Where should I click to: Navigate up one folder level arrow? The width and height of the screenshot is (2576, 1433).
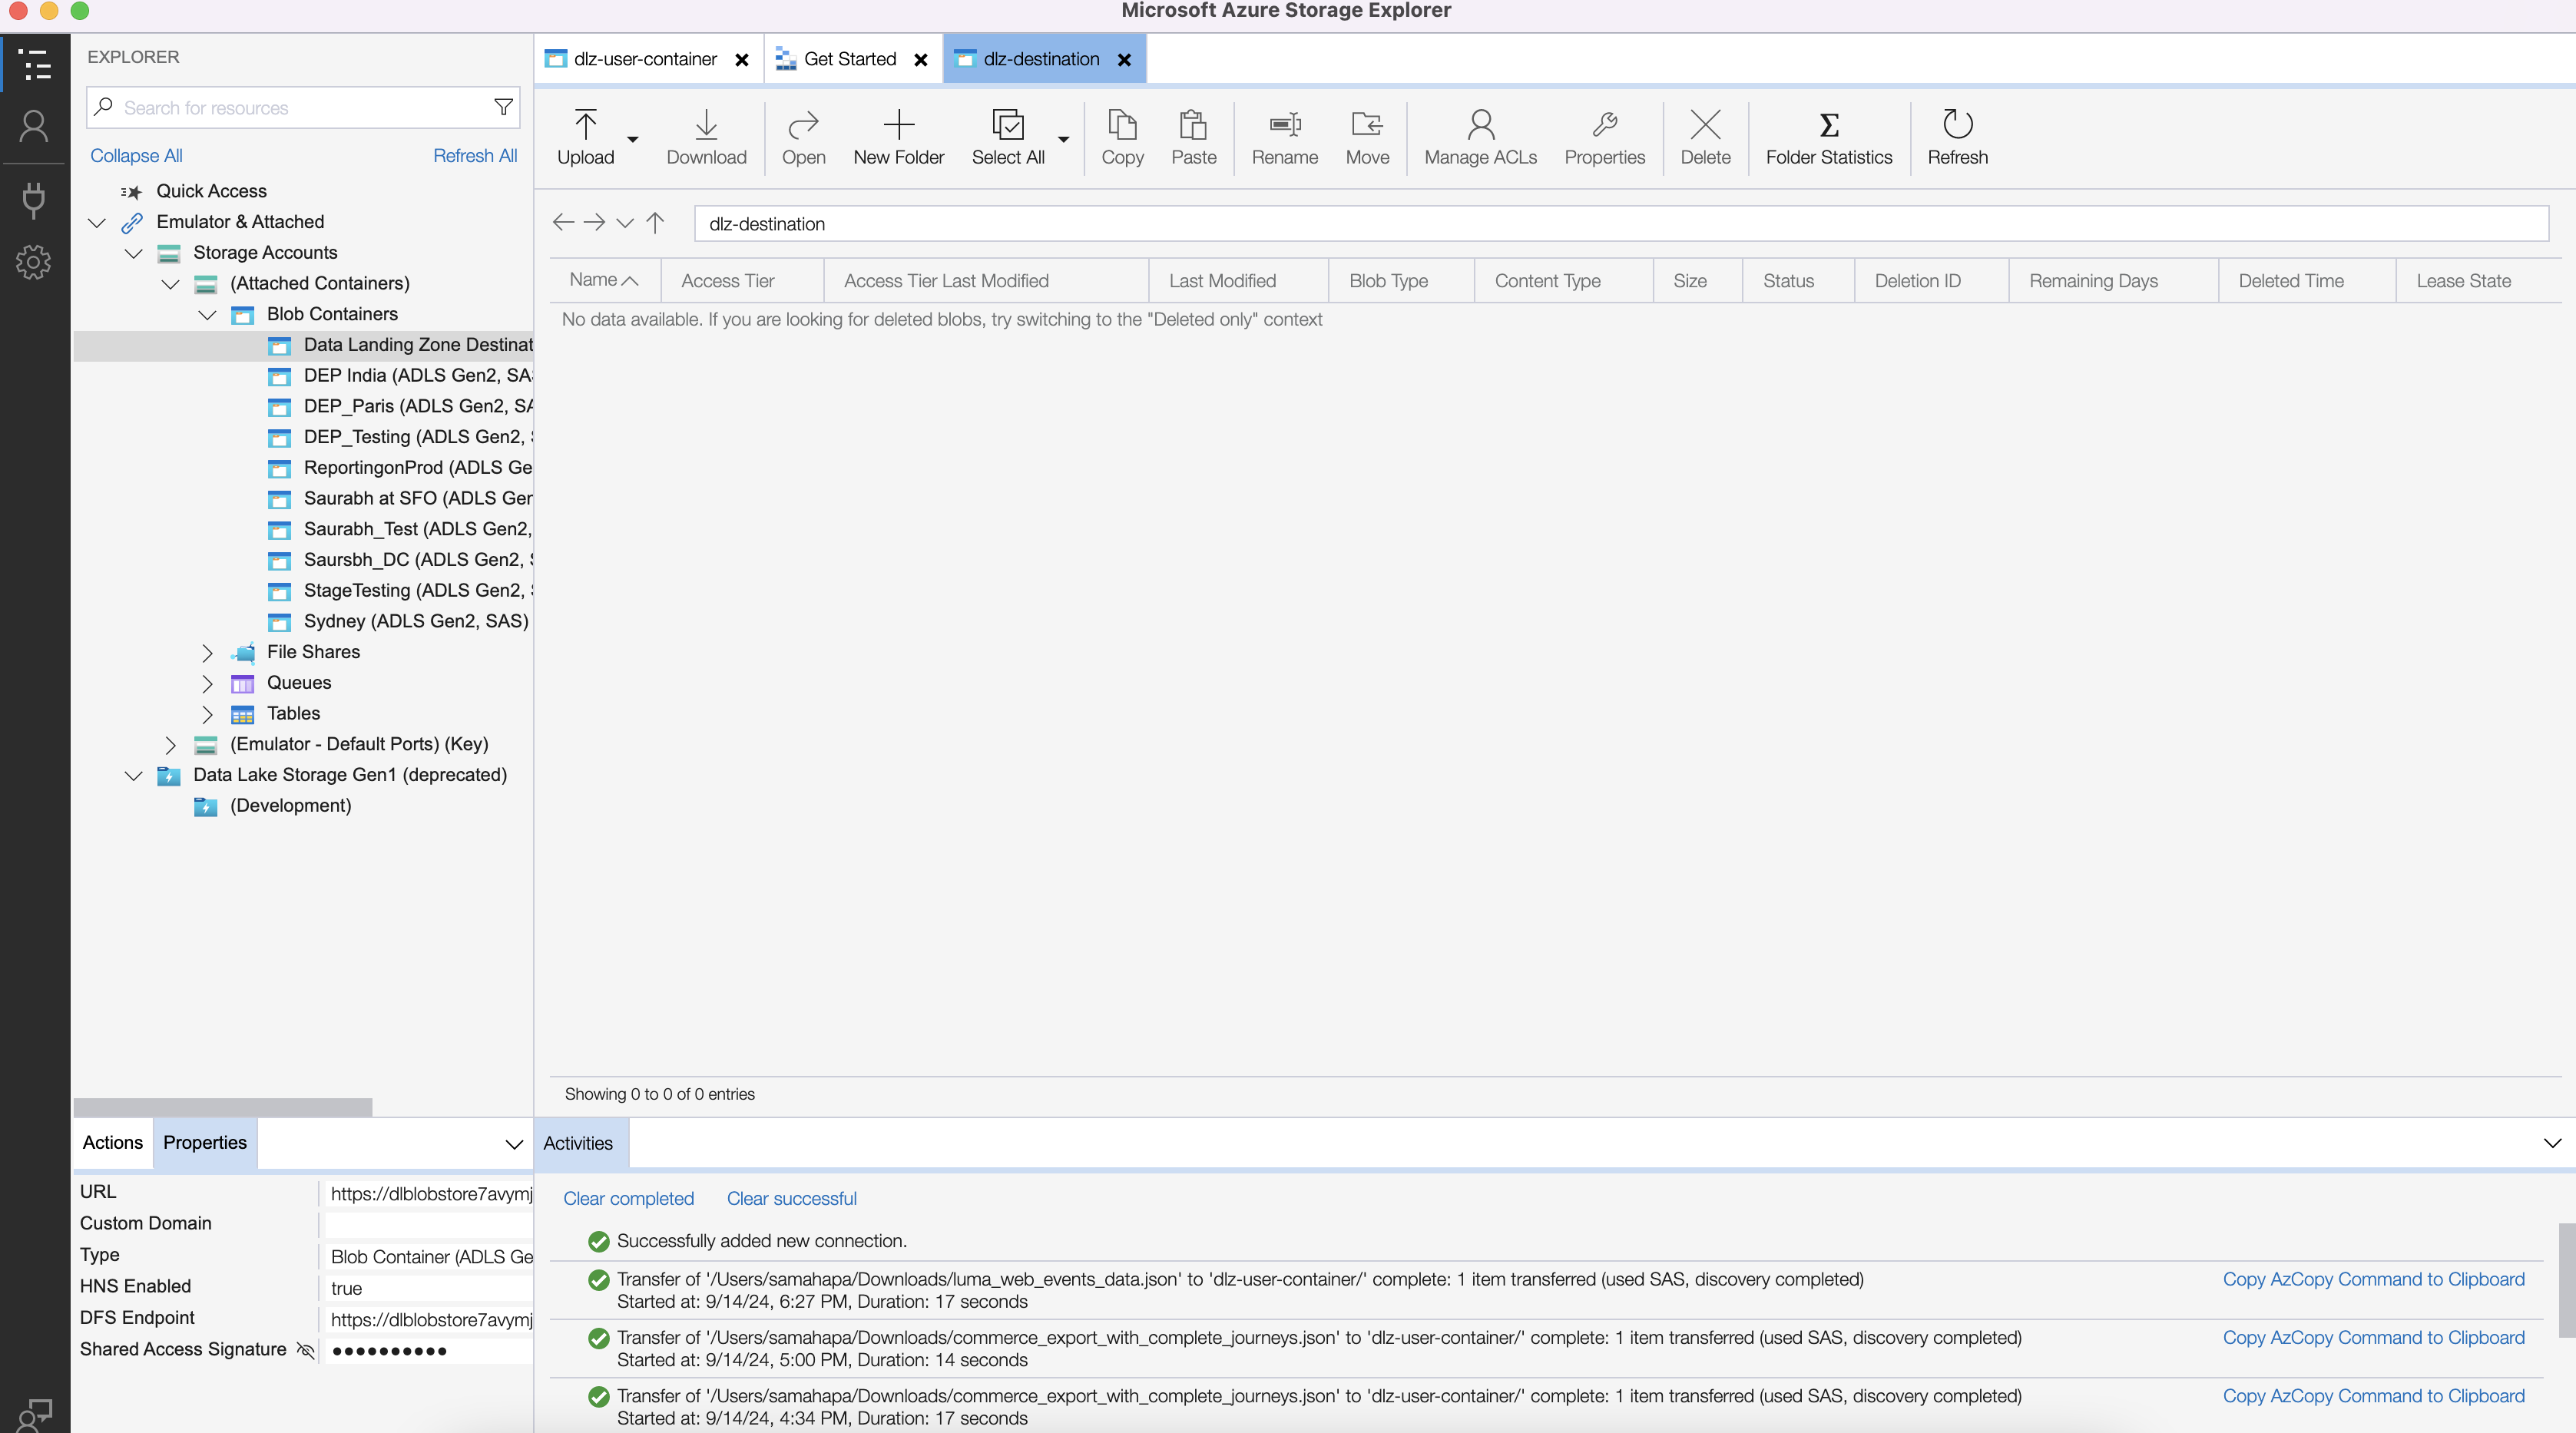pos(655,223)
